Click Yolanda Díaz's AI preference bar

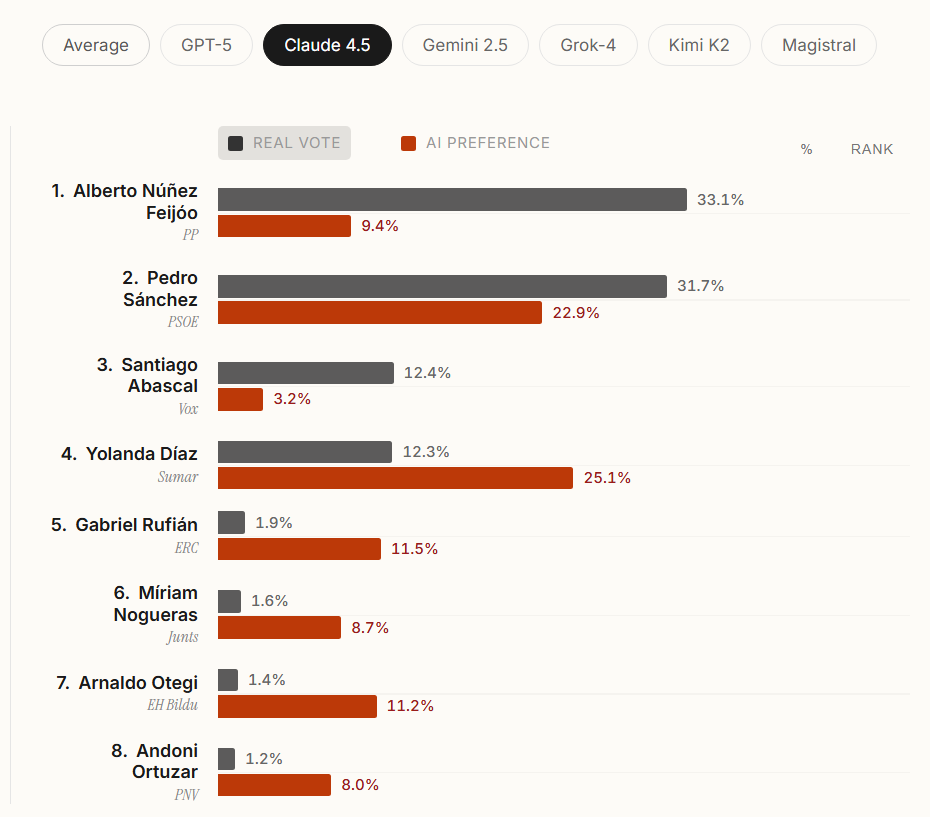(x=395, y=478)
